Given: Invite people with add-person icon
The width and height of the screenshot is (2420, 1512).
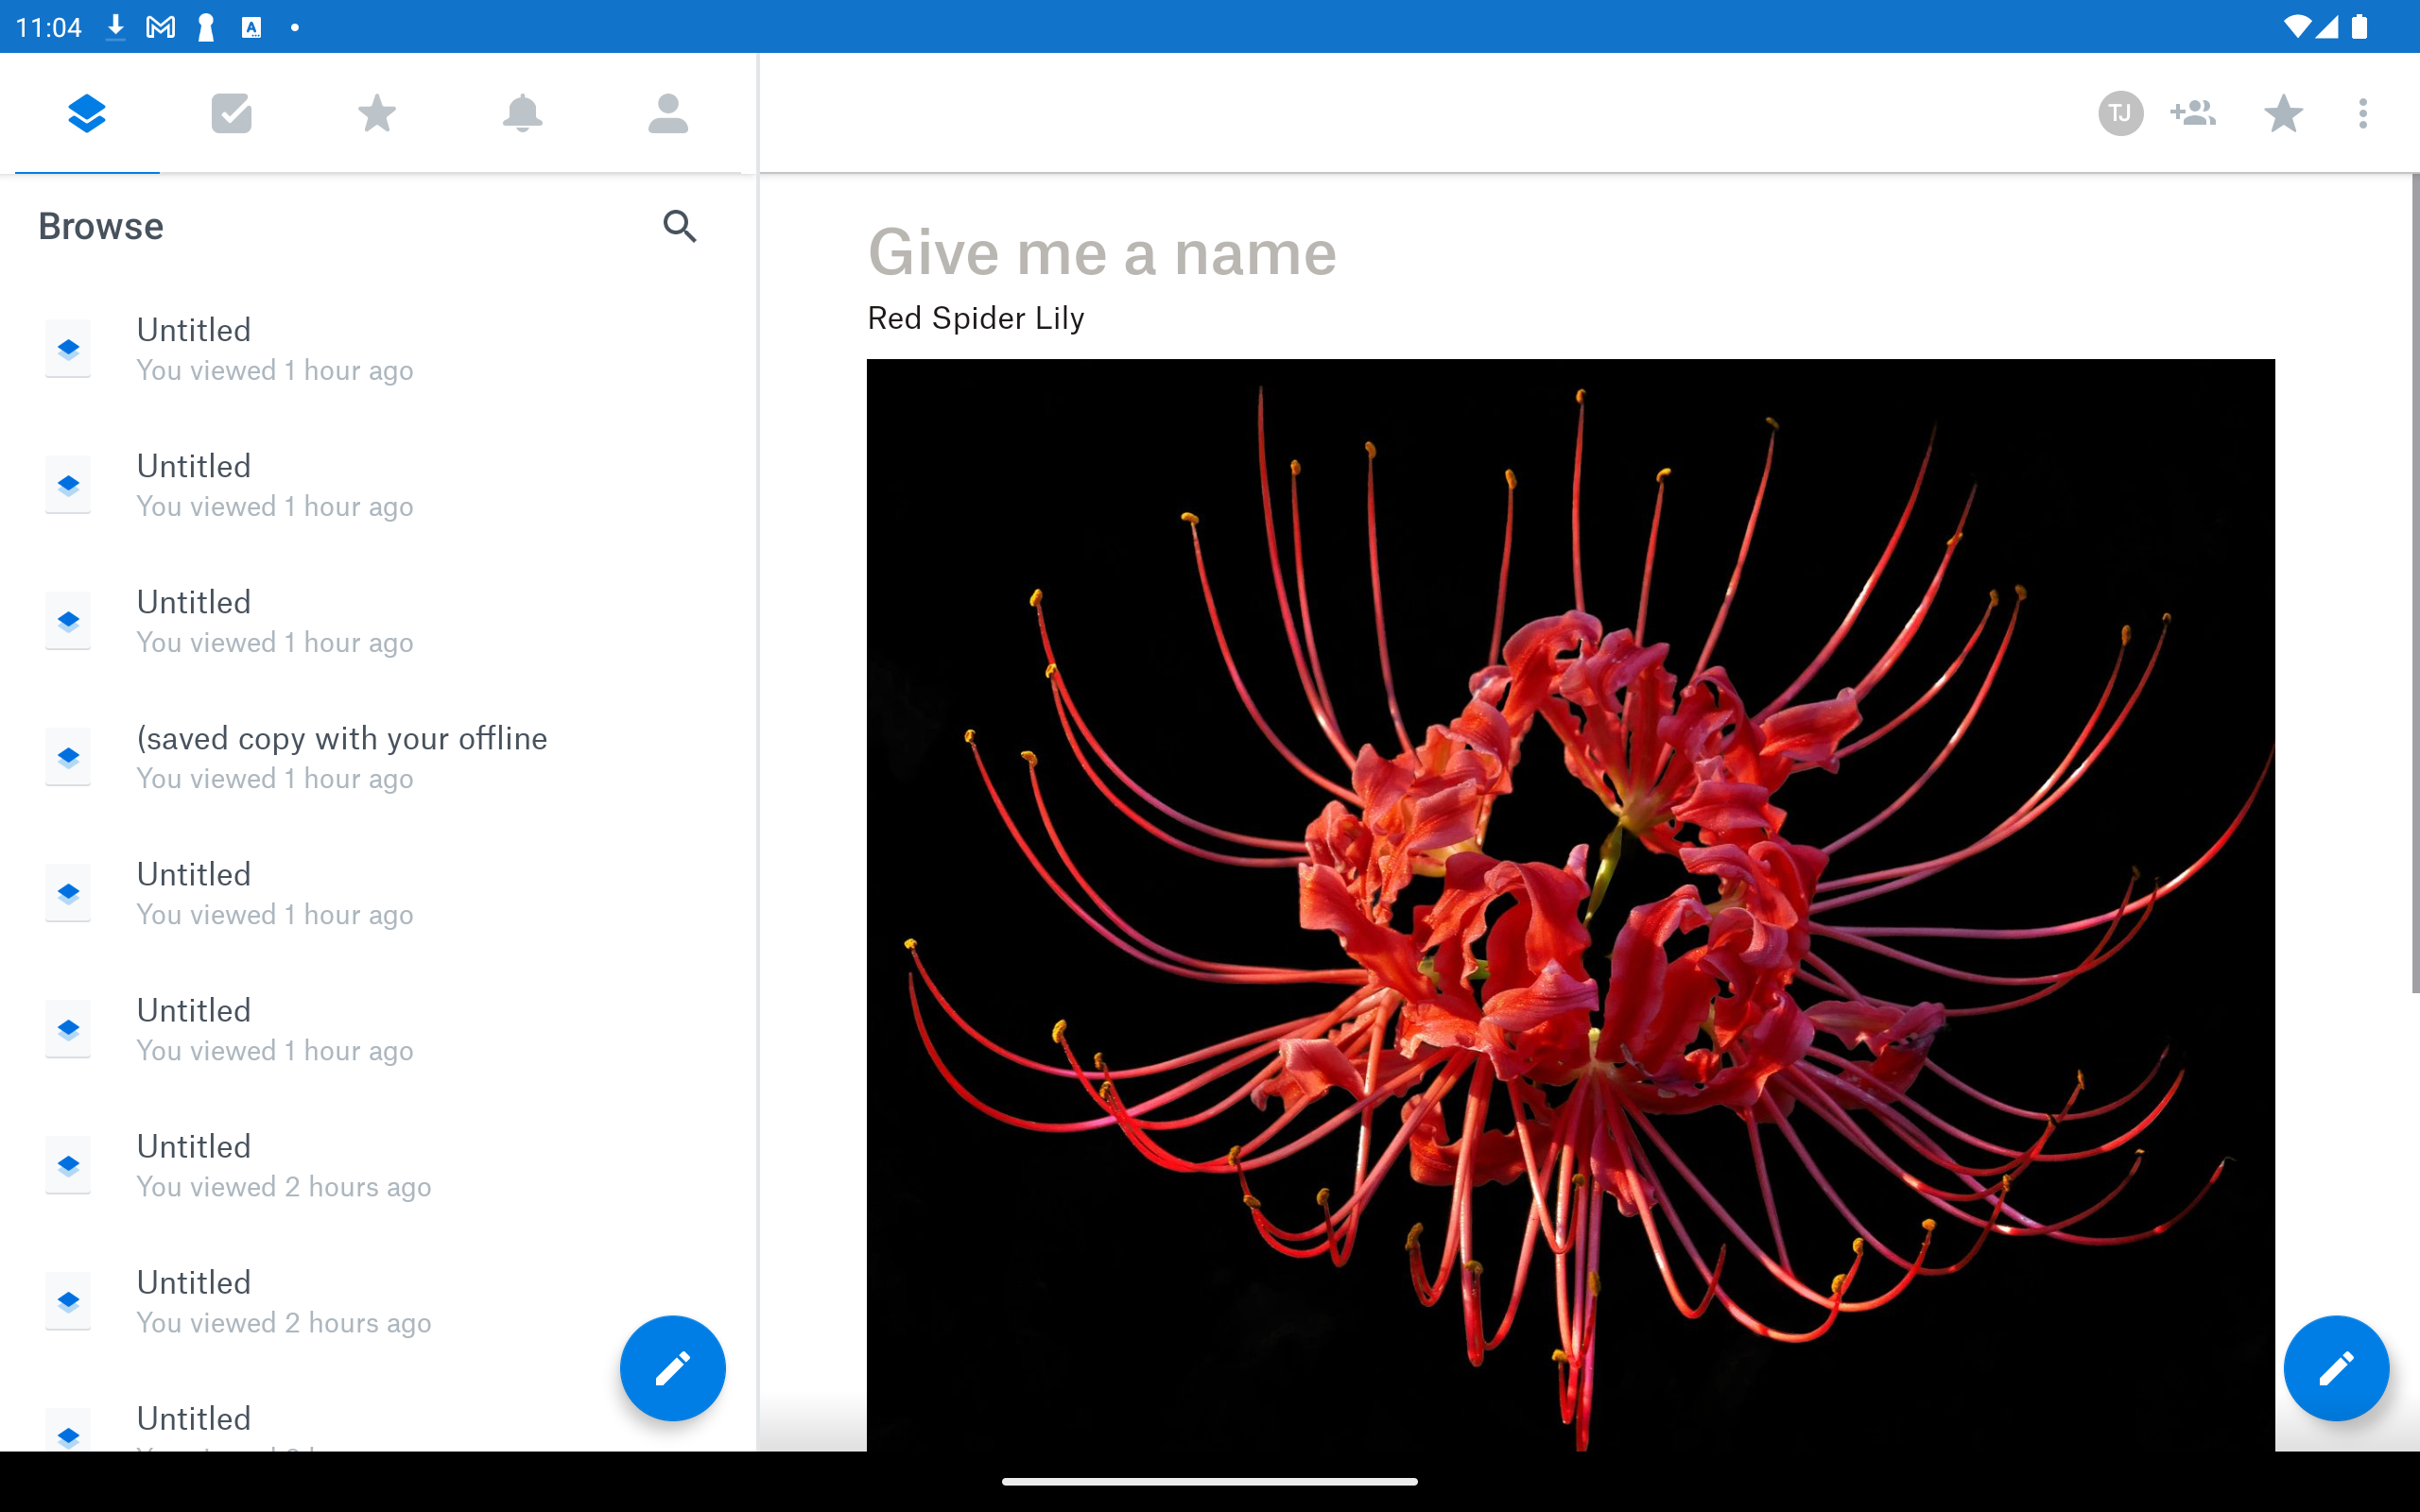Looking at the screenshot, I should [x=2193, y=113].
